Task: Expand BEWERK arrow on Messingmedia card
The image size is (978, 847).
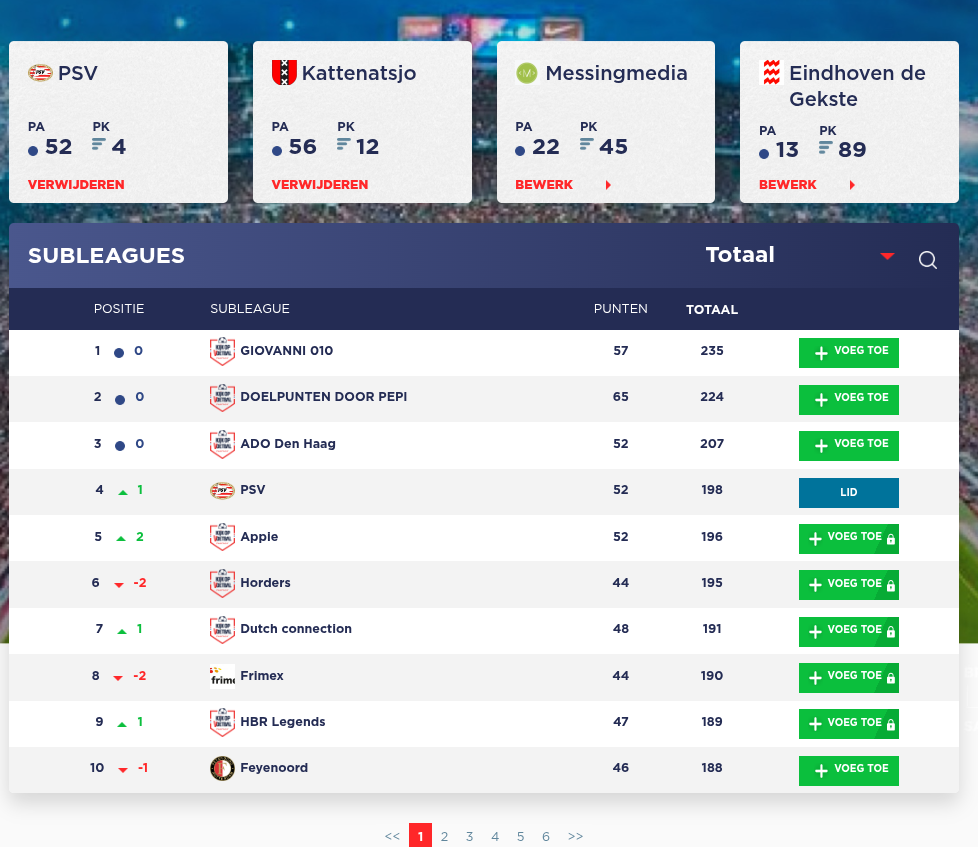Action: [x=608, y=185]
